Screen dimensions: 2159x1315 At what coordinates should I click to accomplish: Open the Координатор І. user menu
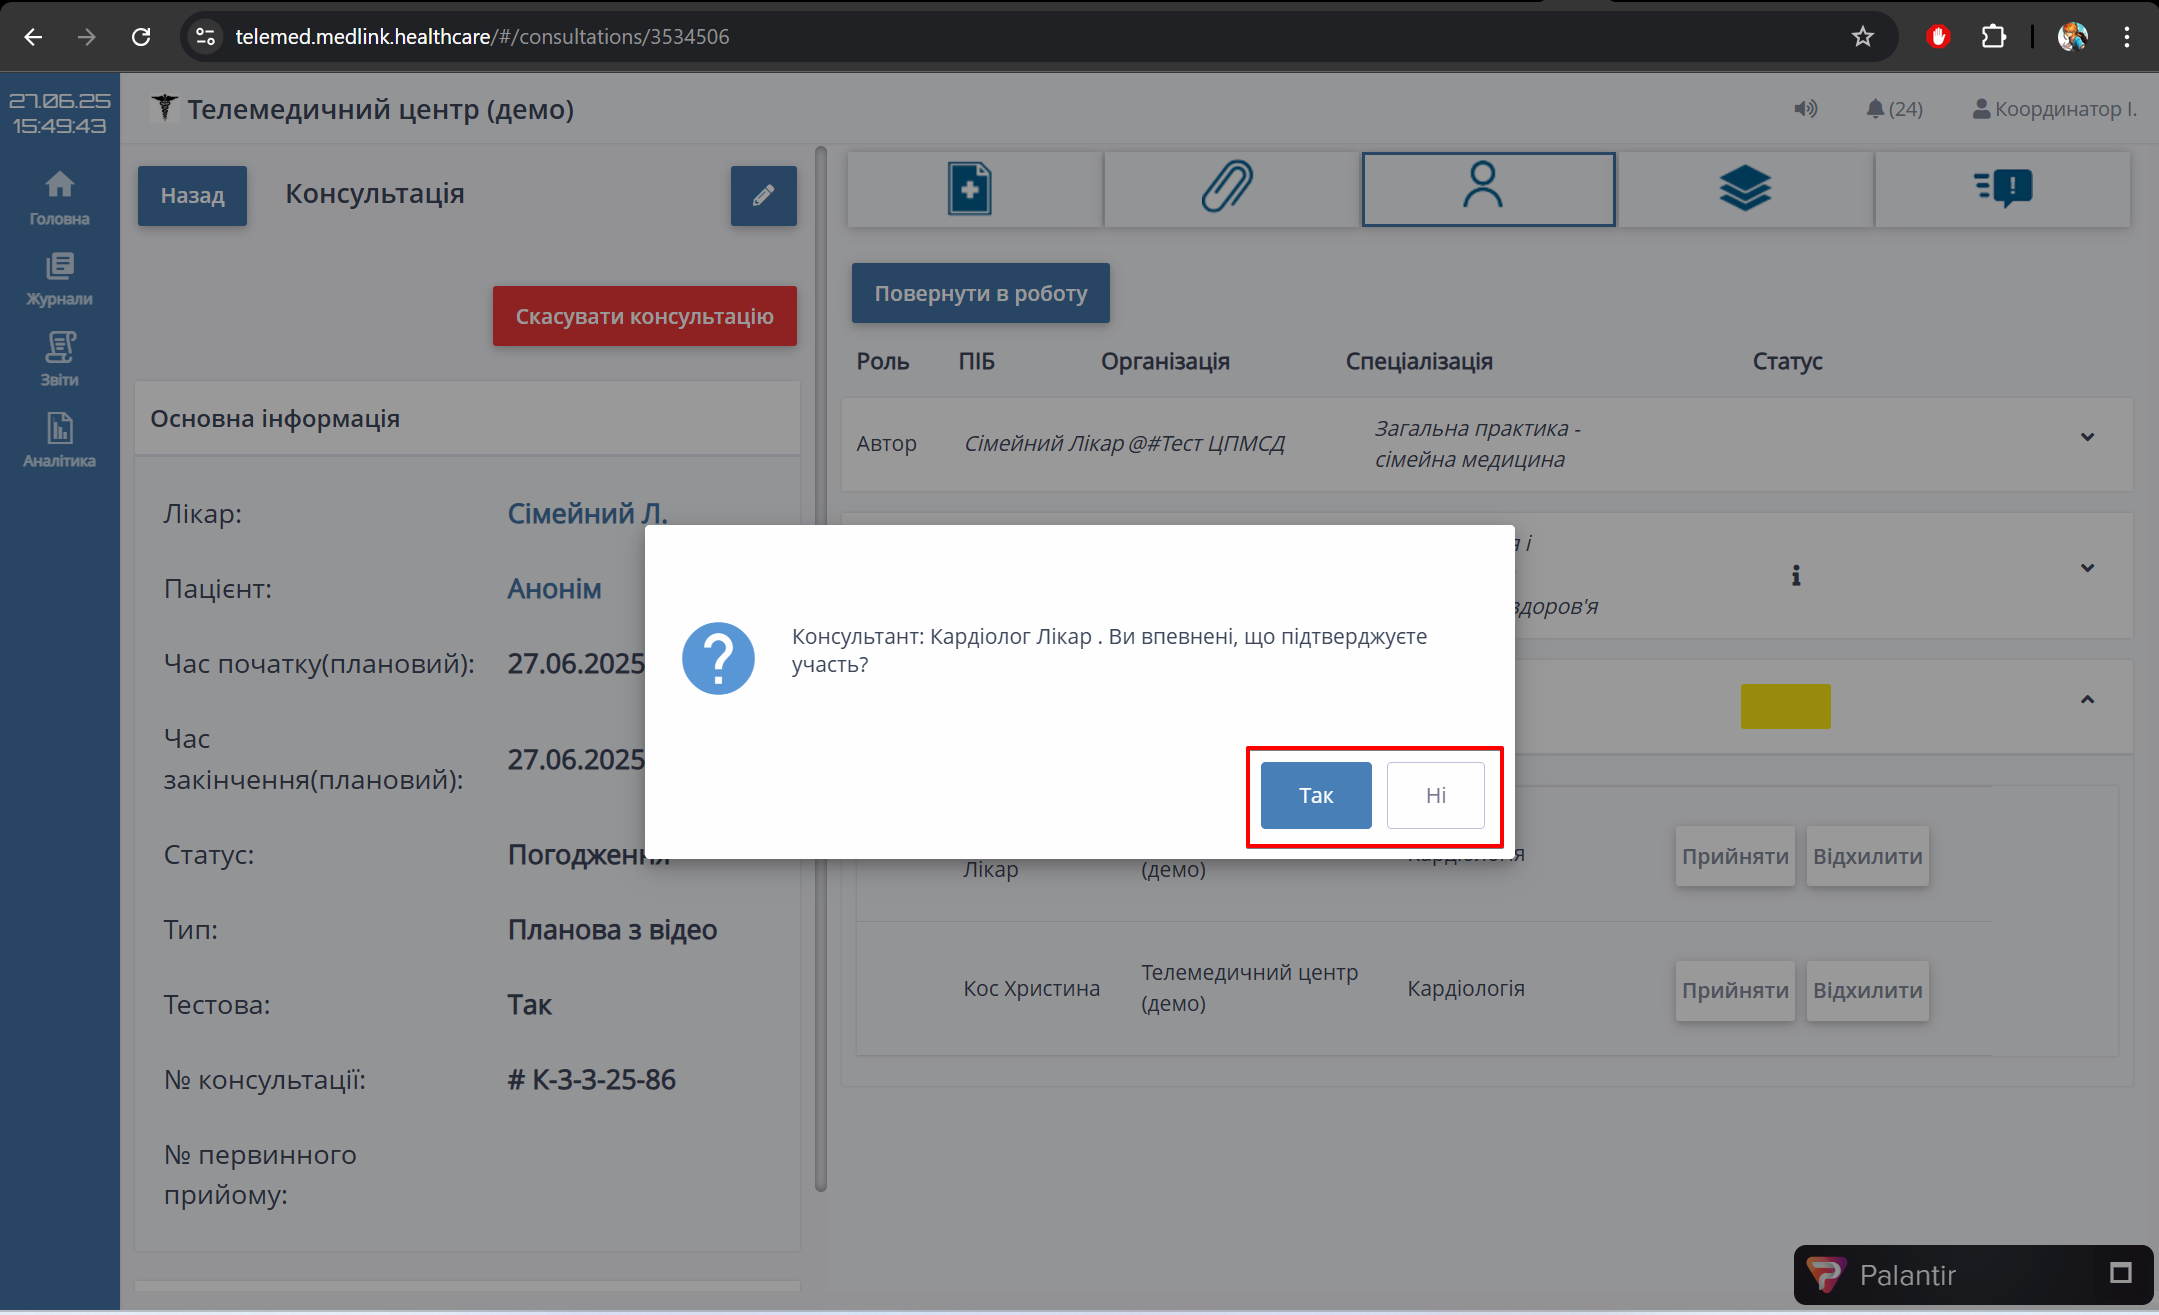(x=2054, y=109)
